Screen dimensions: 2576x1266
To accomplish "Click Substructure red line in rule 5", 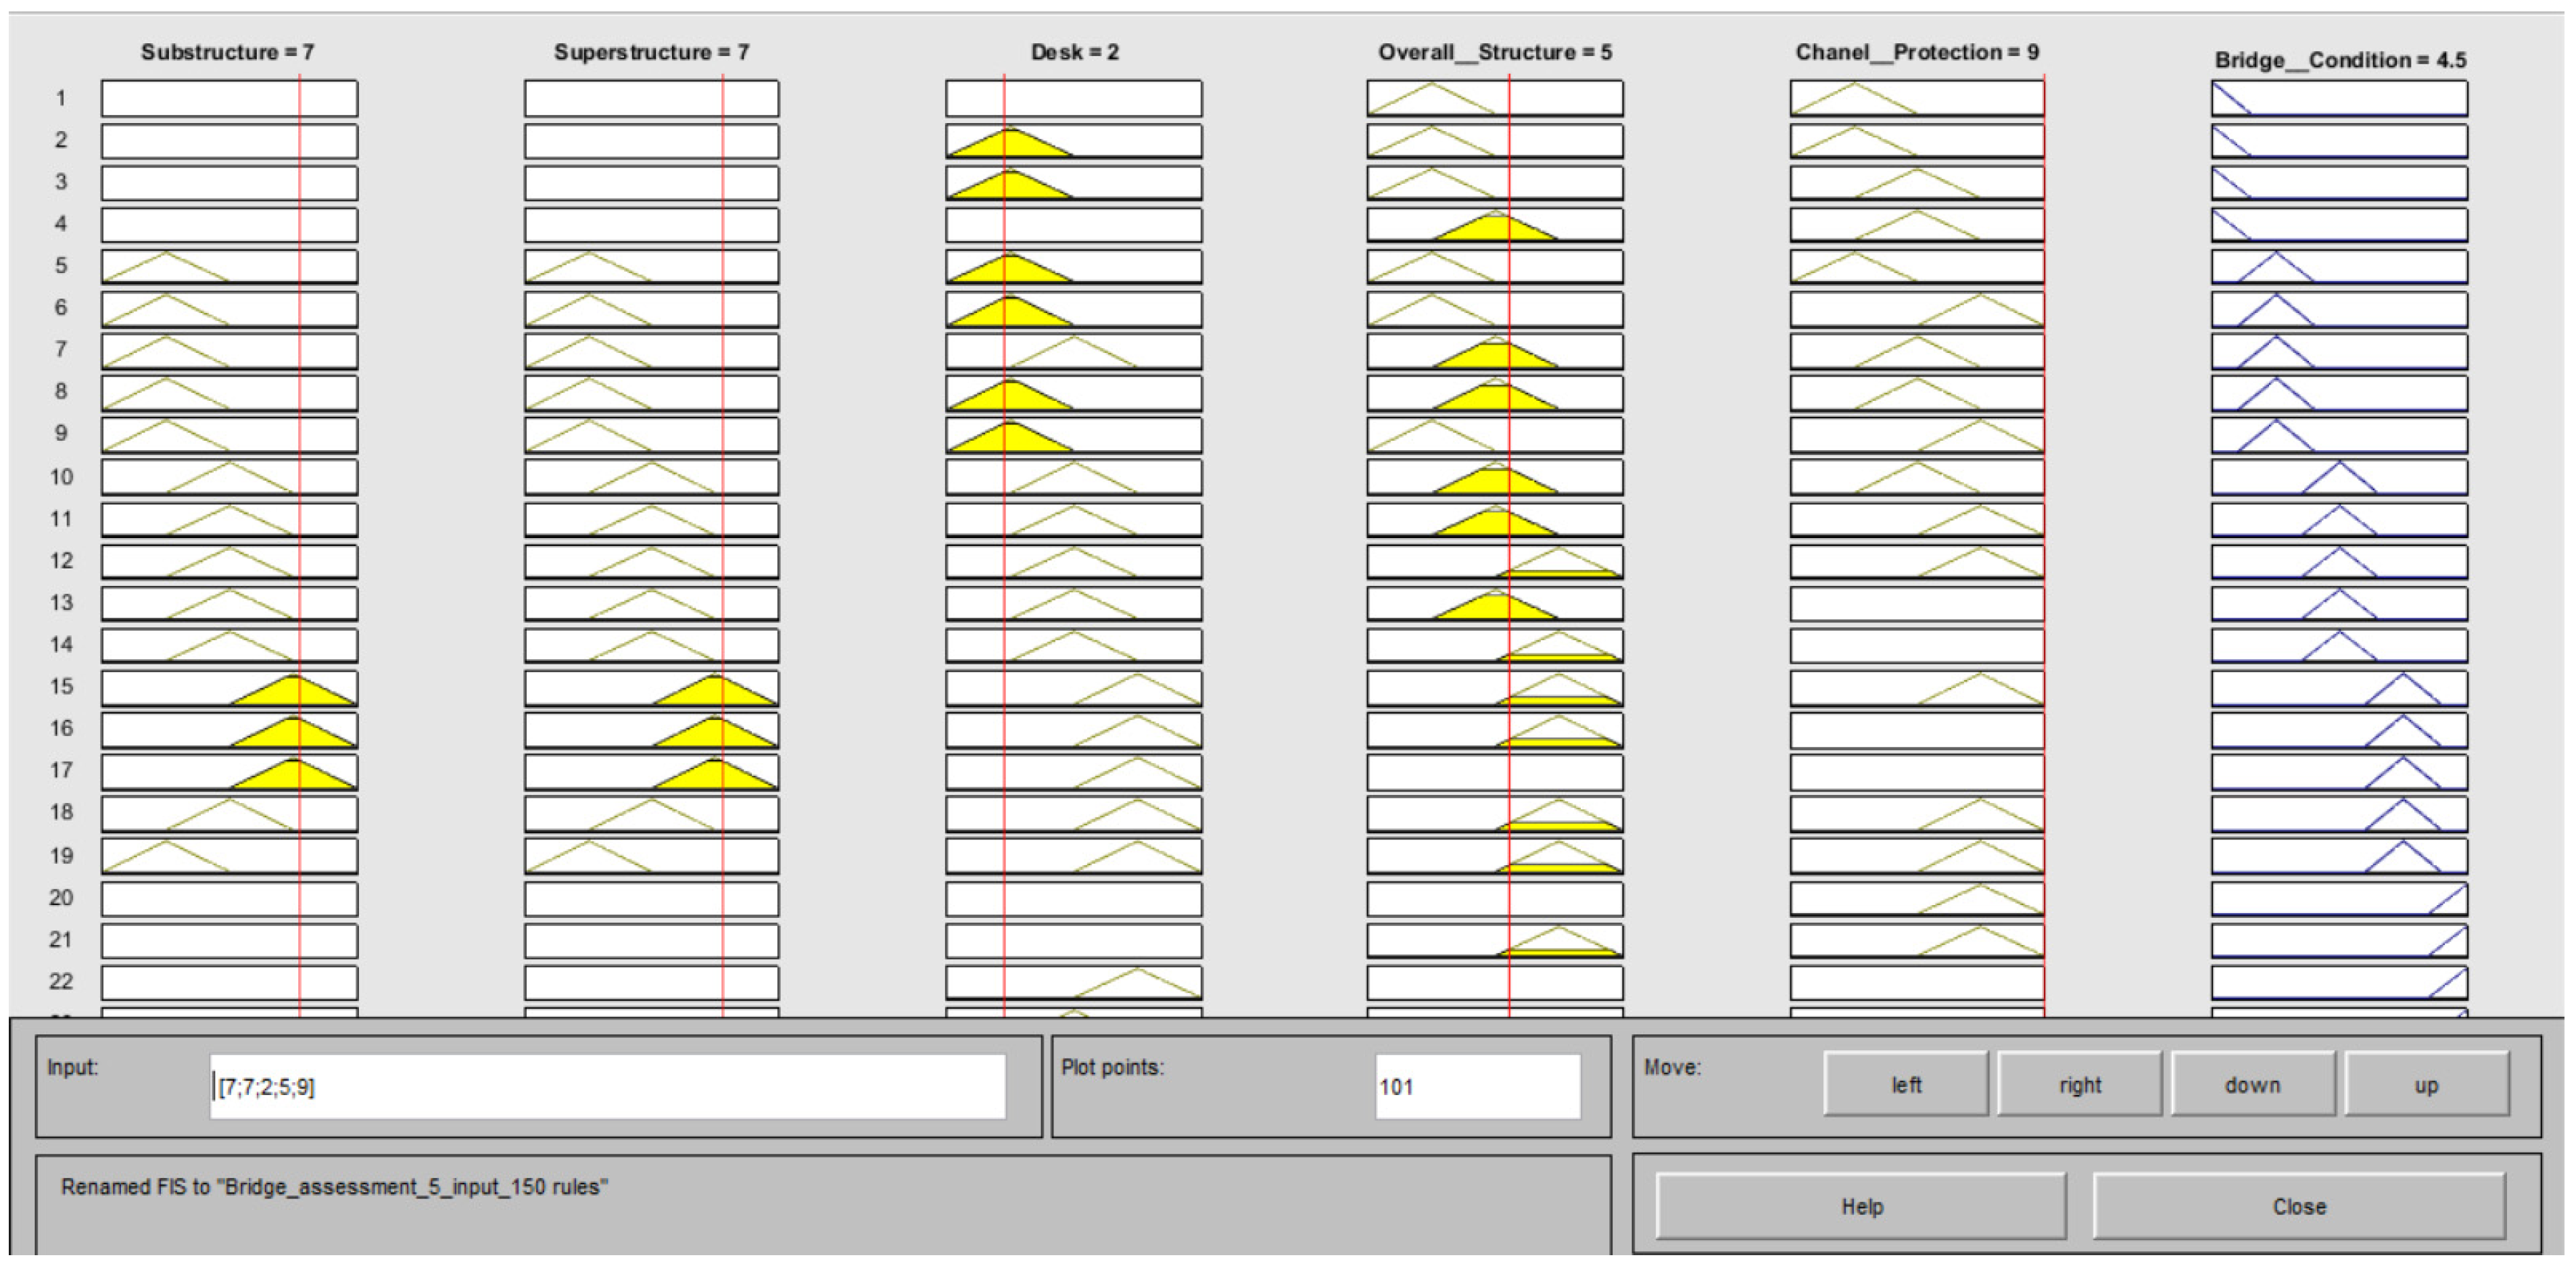I will pyautogui.click(x=299, y=267).
